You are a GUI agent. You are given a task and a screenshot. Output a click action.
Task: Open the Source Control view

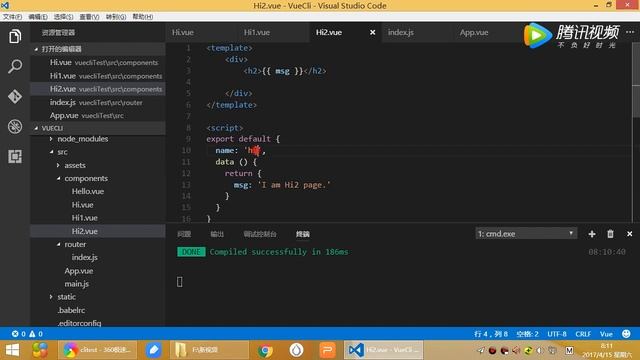(15, 96)
